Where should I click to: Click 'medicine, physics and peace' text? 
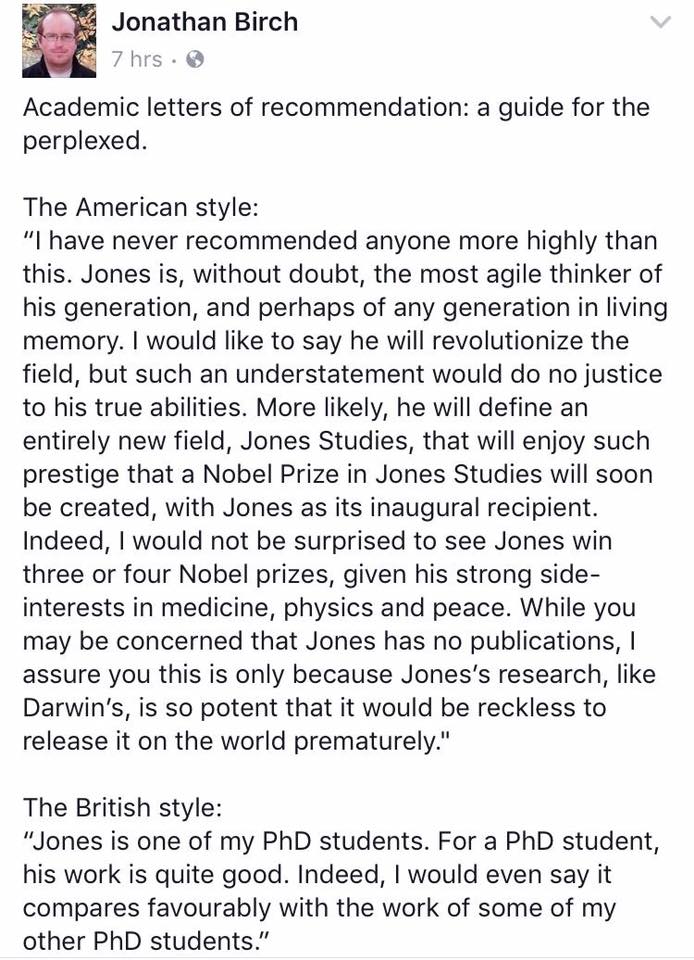pyautogui.click(x=335, y=607)
